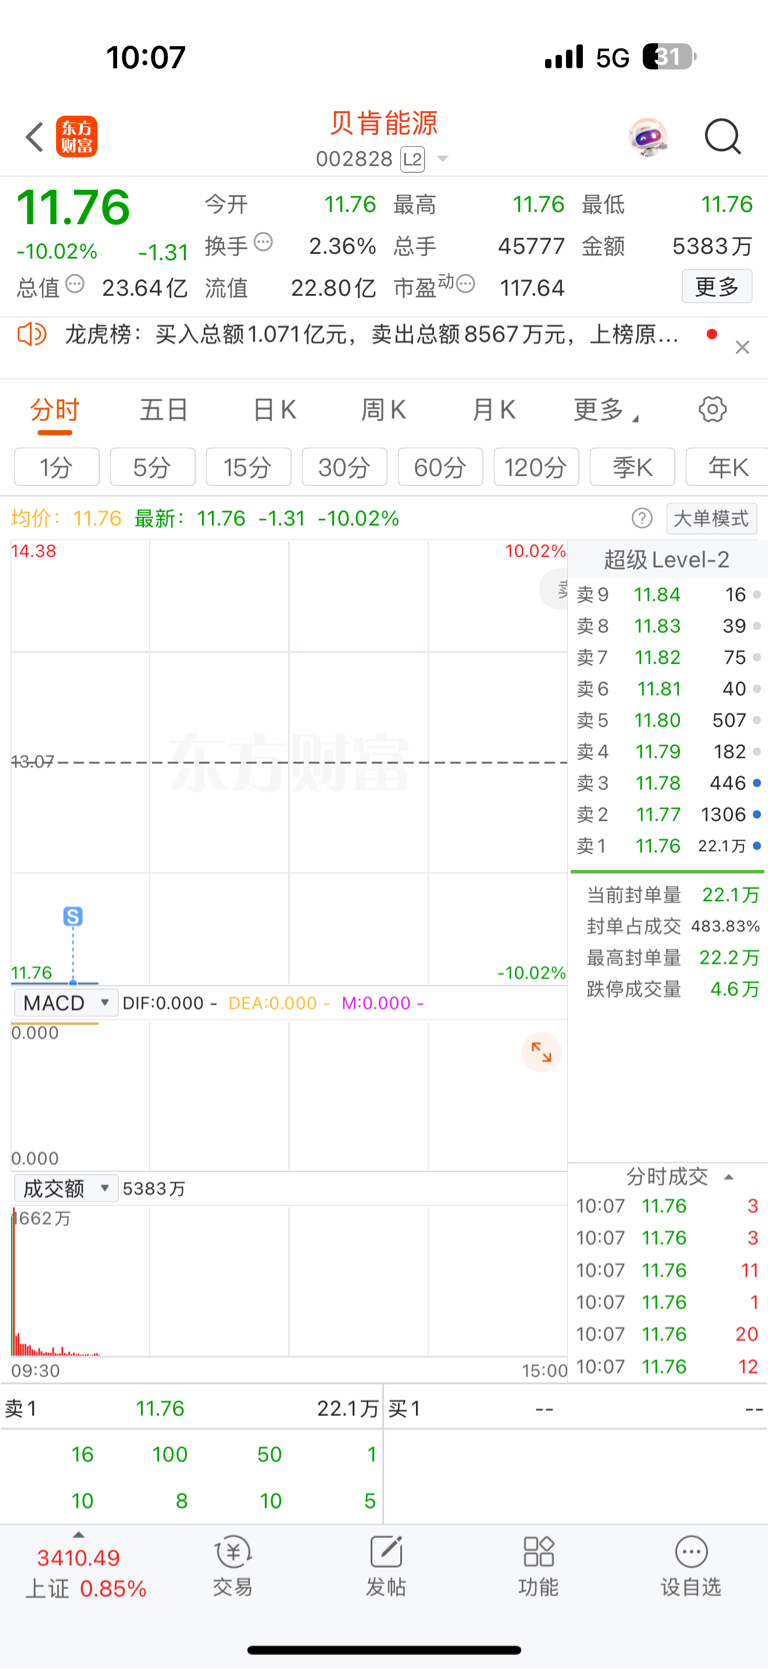Select the 1分 period button
The image size is (768, 1669).
[x=57, y=467]
